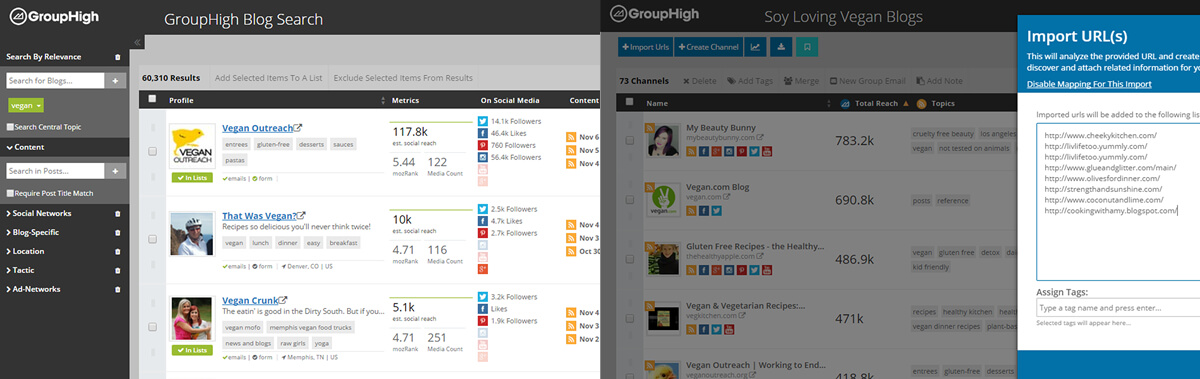Image resolution: width=1200 pixels, height=379 pixels.
Task: Click Twitter icon in Vegan Outreach social row
Action: (483, 121)
